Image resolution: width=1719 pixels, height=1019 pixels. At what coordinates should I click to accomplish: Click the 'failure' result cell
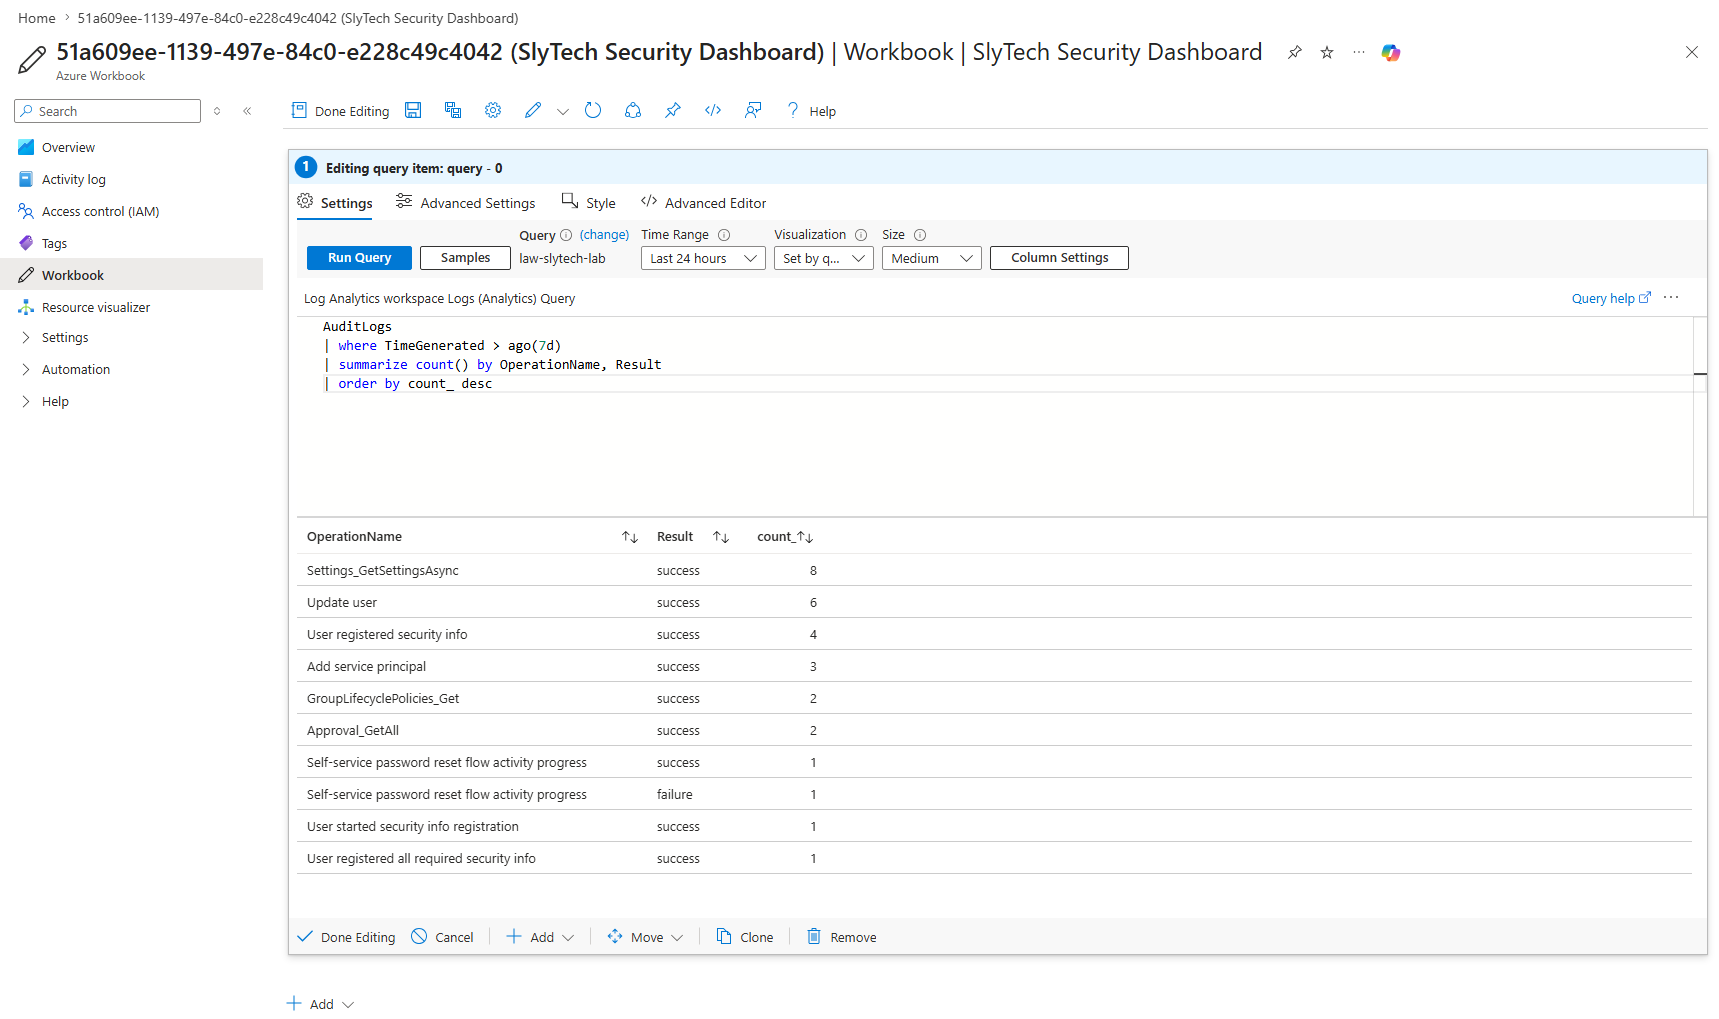(674, 794)
